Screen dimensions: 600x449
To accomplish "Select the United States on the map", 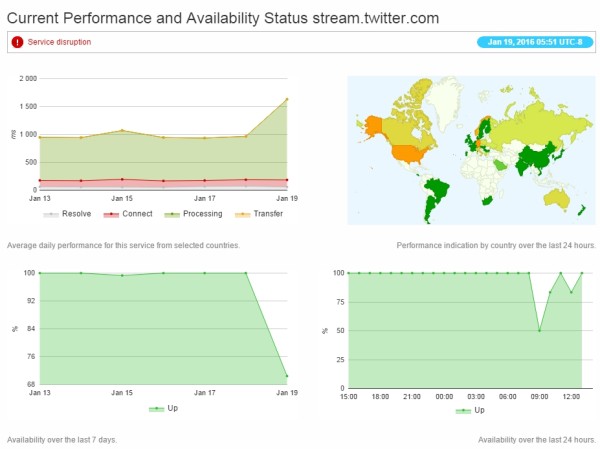I will [x=406, y=153].
